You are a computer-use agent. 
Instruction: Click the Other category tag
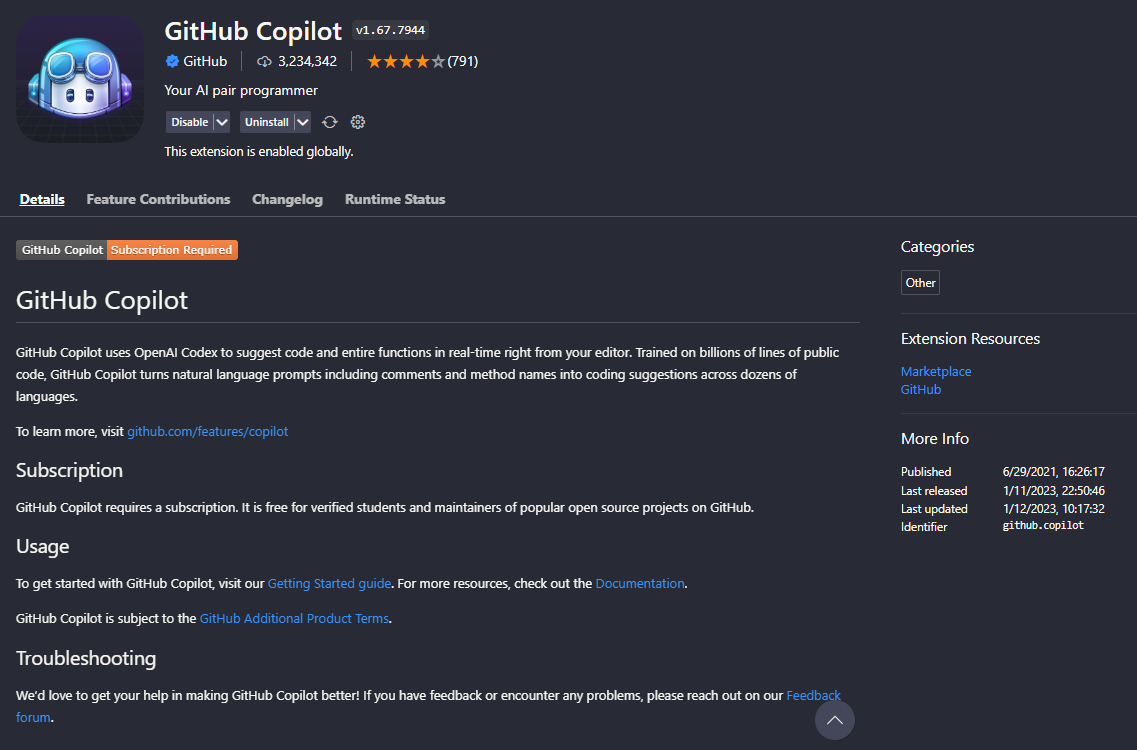920,283
